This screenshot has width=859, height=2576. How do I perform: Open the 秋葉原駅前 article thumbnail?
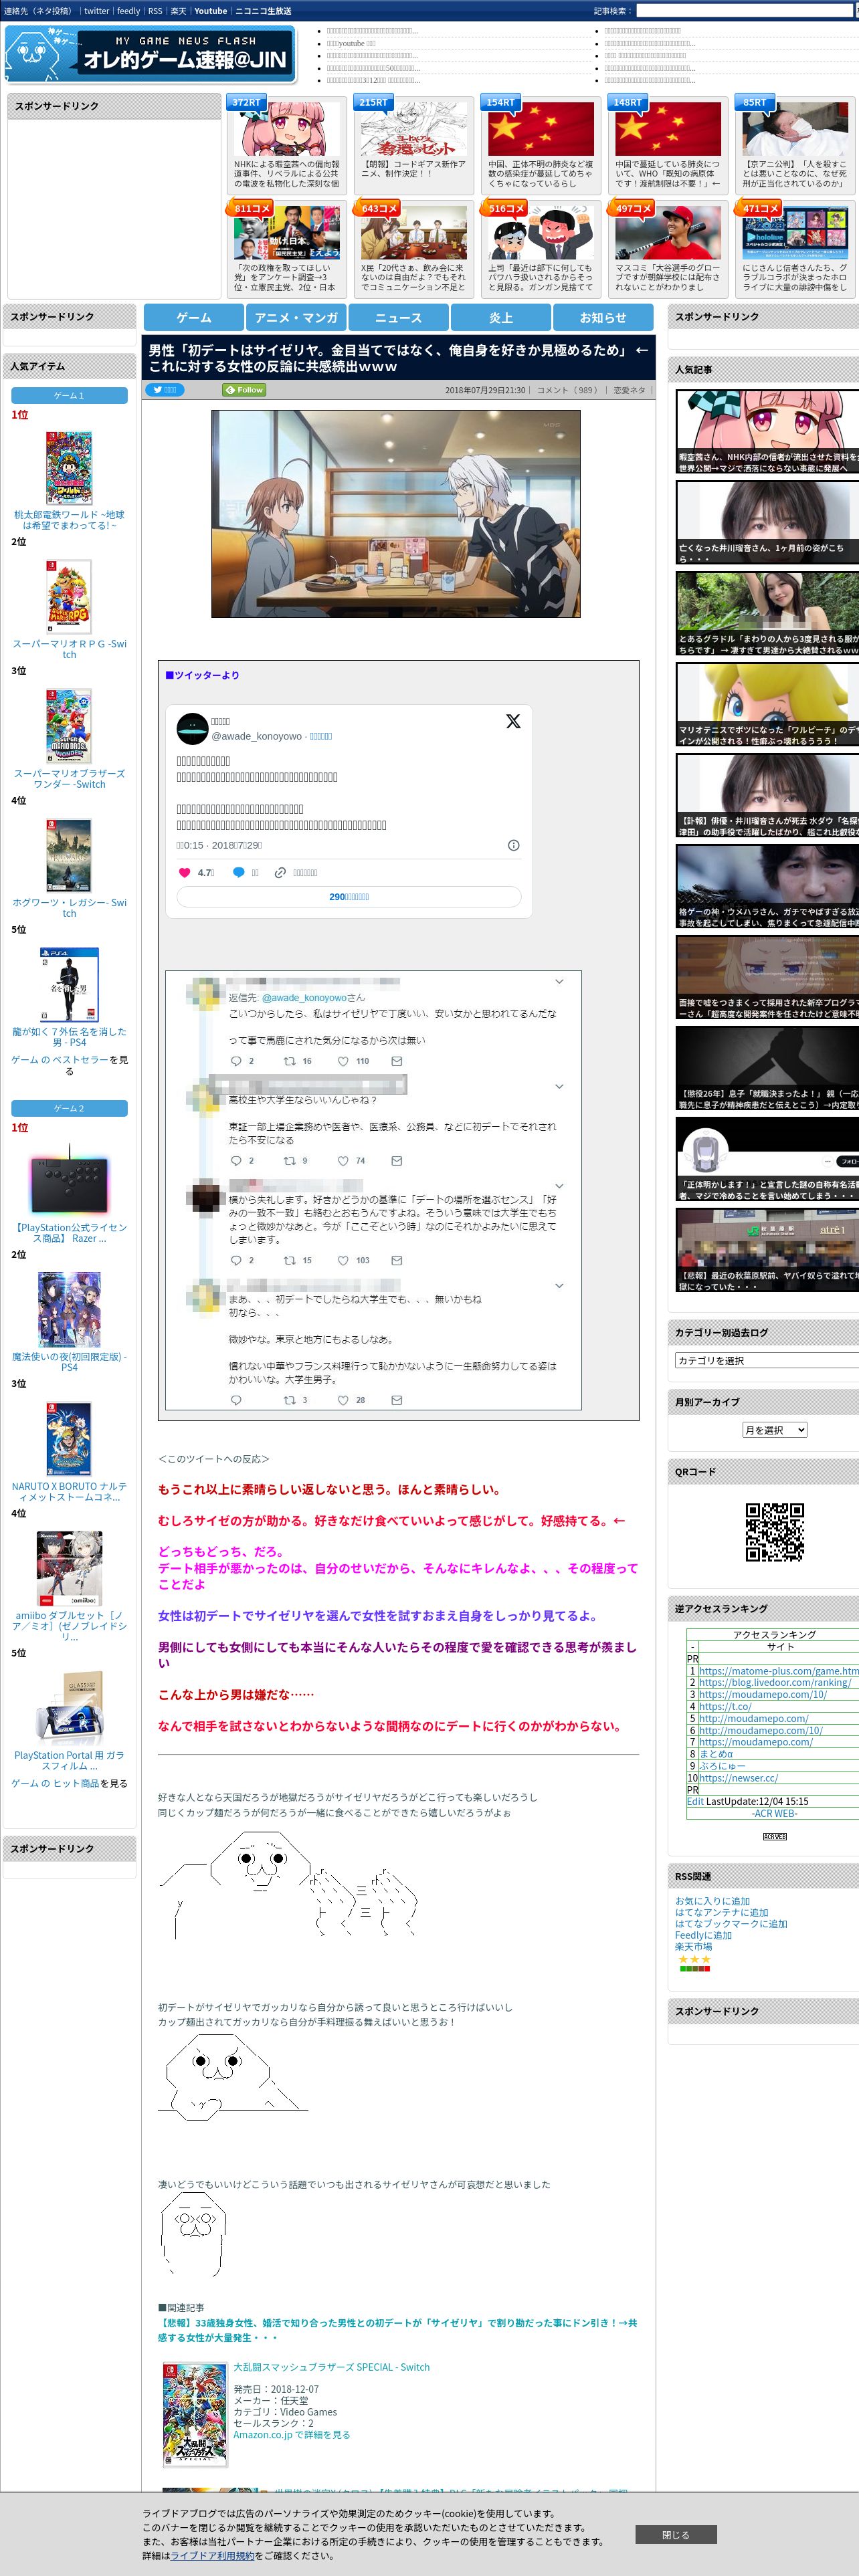(x=767, y=1250)
